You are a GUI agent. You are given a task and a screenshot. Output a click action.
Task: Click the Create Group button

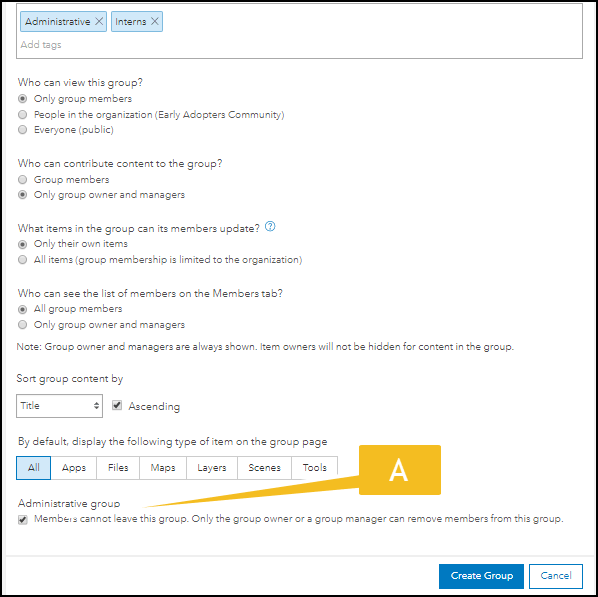(x=481, y=576)
